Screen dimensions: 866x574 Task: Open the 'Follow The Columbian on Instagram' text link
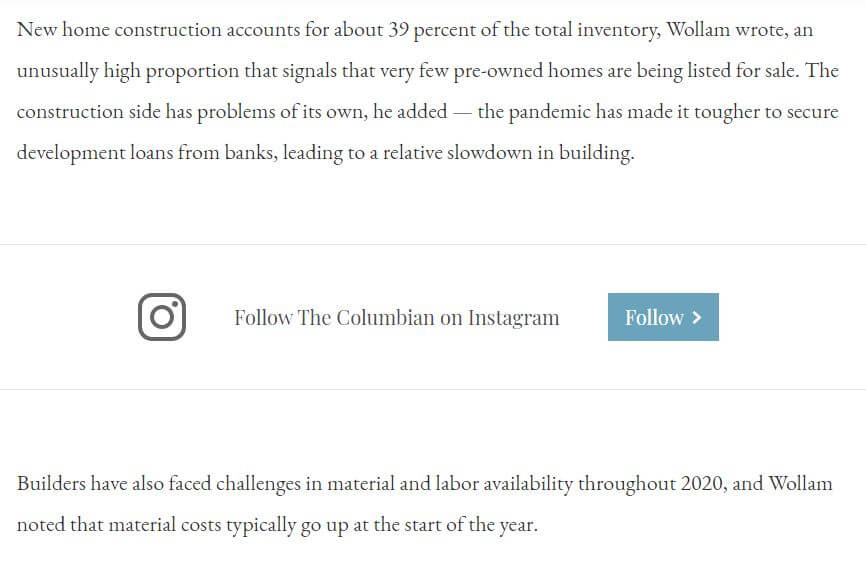click(397, 318)
